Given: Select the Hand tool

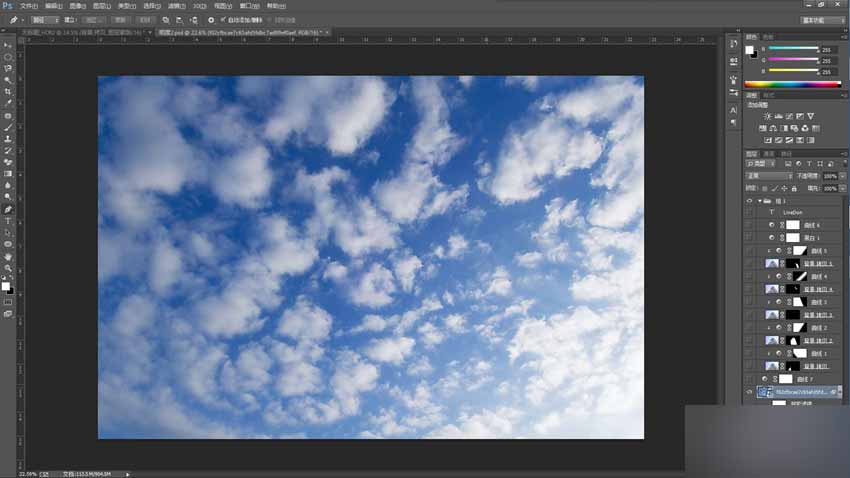Looking at the screenshot, I should coord(8,256).
